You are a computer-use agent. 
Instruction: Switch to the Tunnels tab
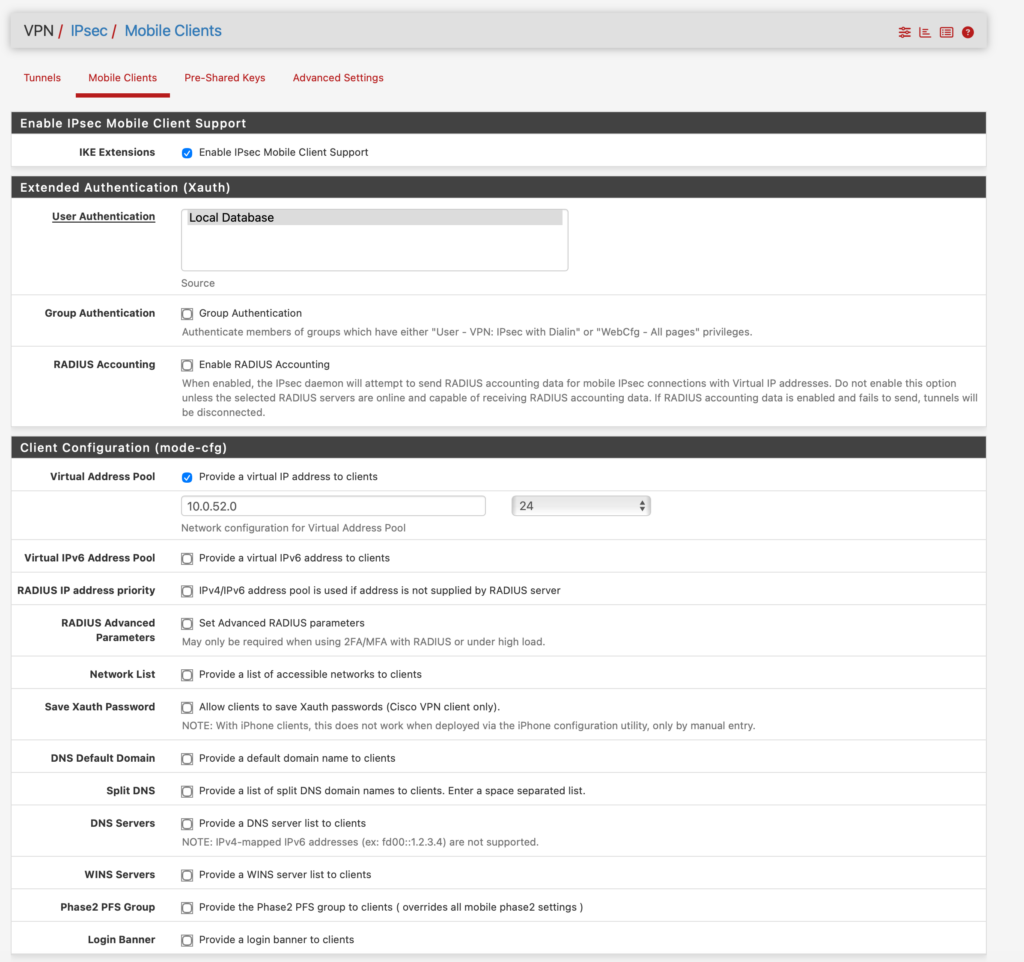tap(42, 78)
